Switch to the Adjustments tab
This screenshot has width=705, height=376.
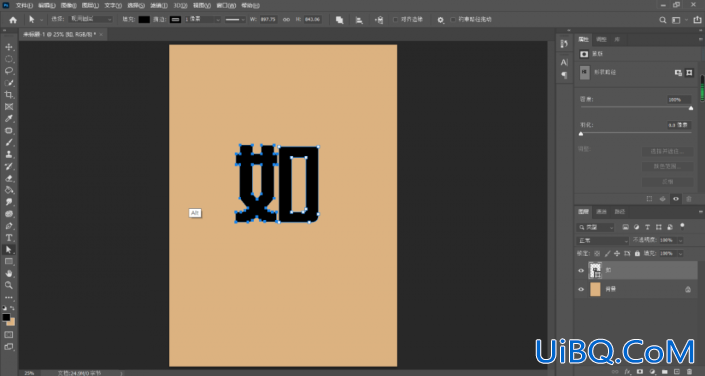601,40
